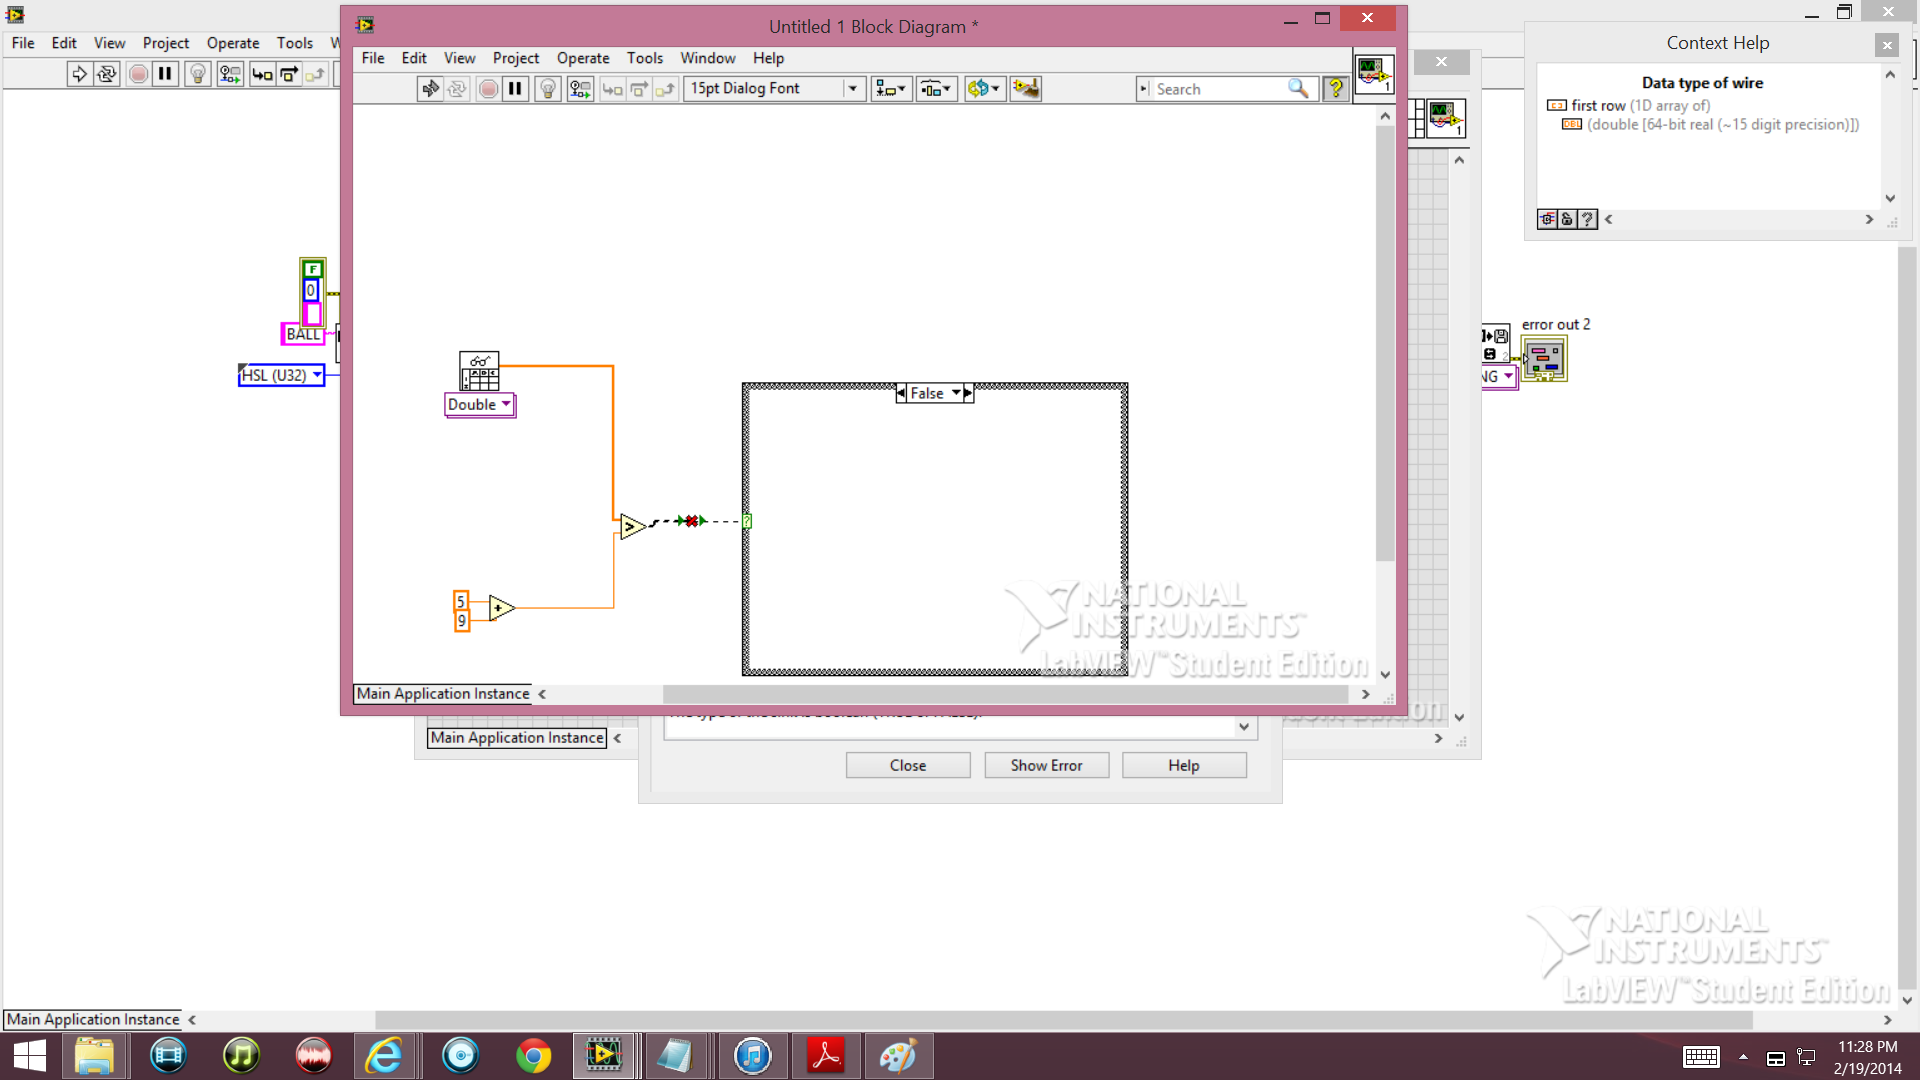The height and width of the screenshot is (1080, 1920).
Task: Open Internet Explorer from the taskbar
Action: 384,1056
